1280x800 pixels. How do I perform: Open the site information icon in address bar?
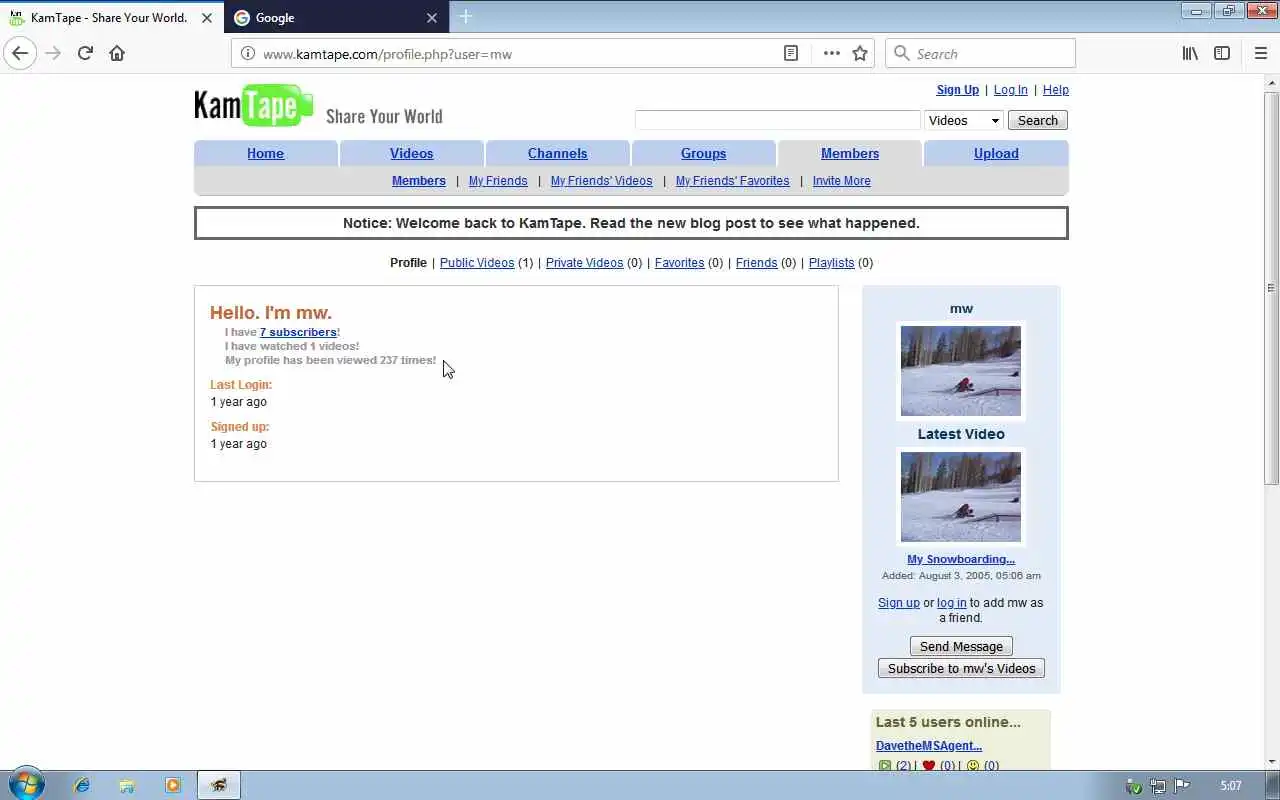click(x=248, y=54)
